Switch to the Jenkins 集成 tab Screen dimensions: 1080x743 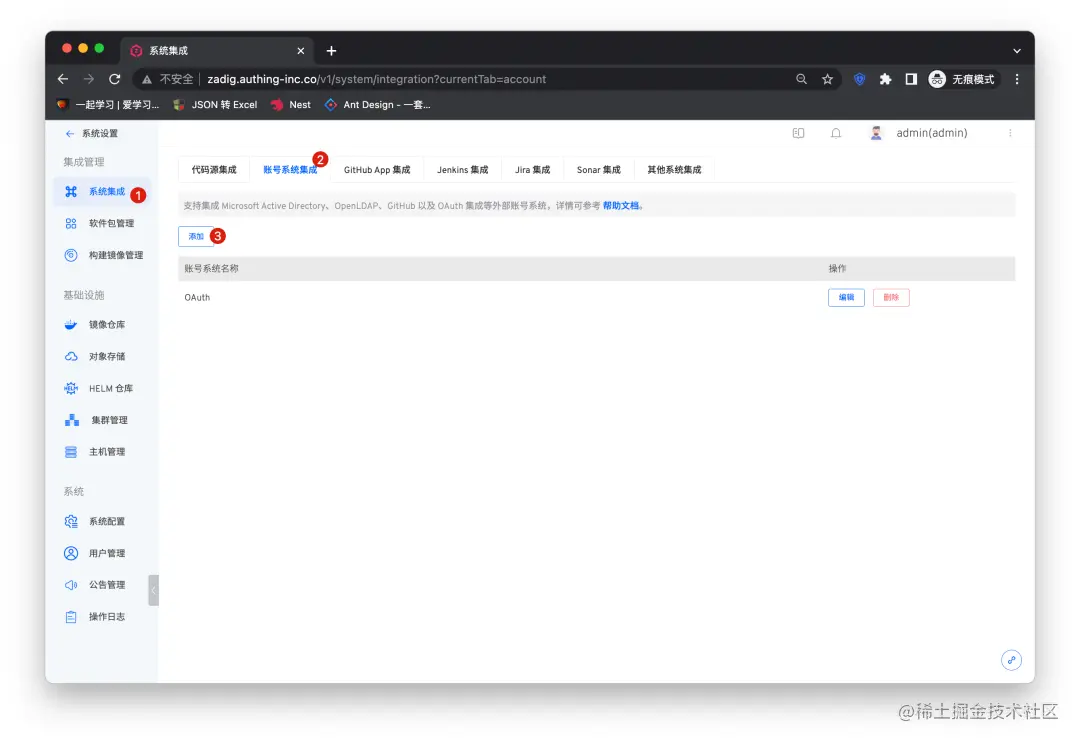(x=463, y=169)
